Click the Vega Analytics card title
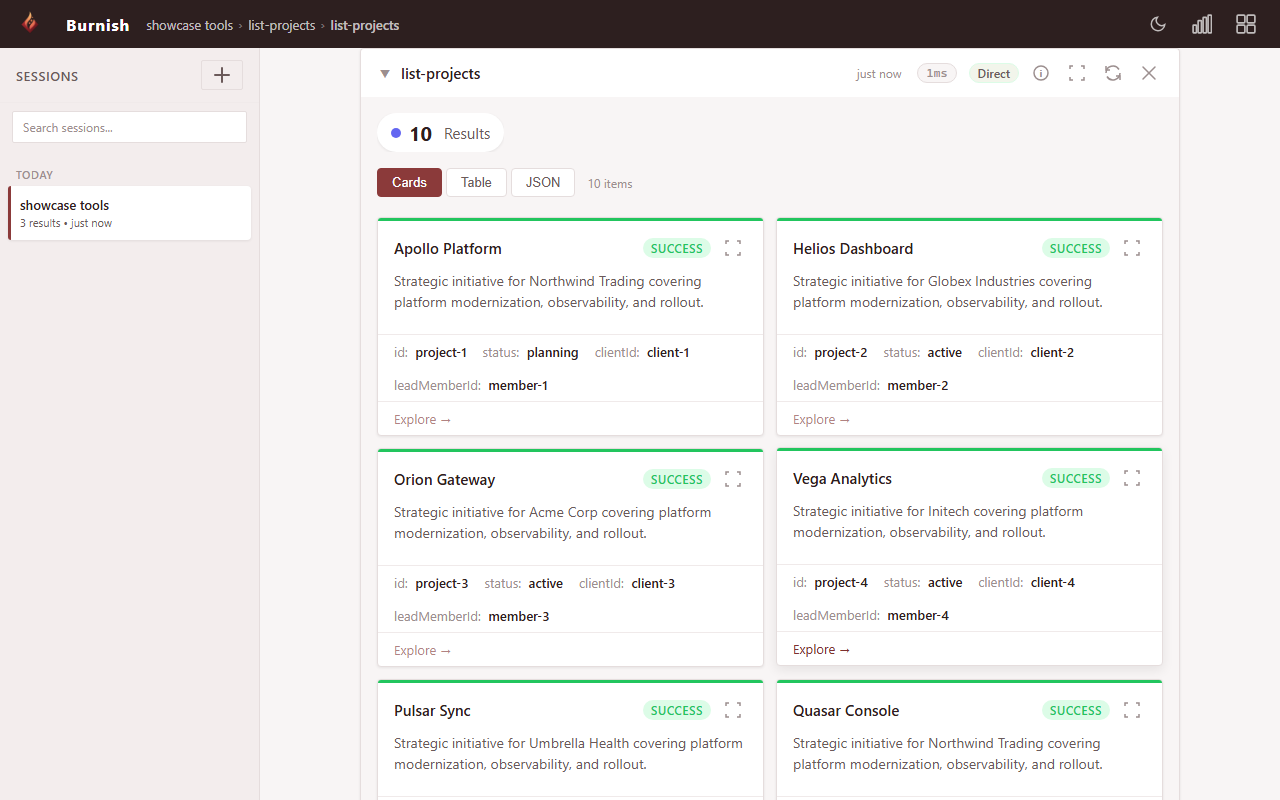This screenshot has width=1280, height=800. (x=842, y=479)
